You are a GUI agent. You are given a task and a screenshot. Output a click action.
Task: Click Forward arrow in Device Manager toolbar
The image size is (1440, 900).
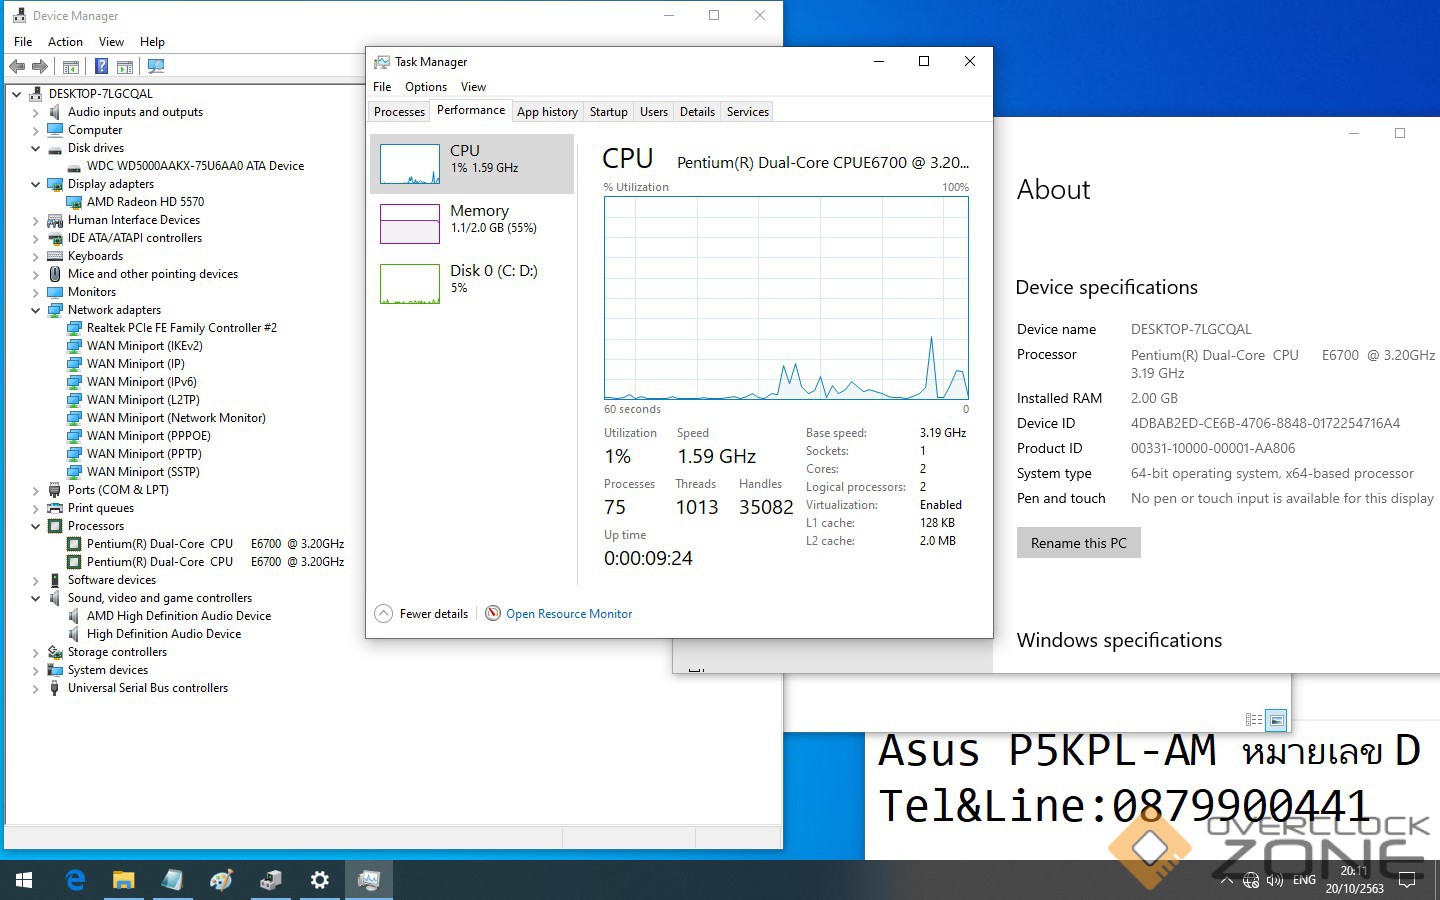(40, 67)
